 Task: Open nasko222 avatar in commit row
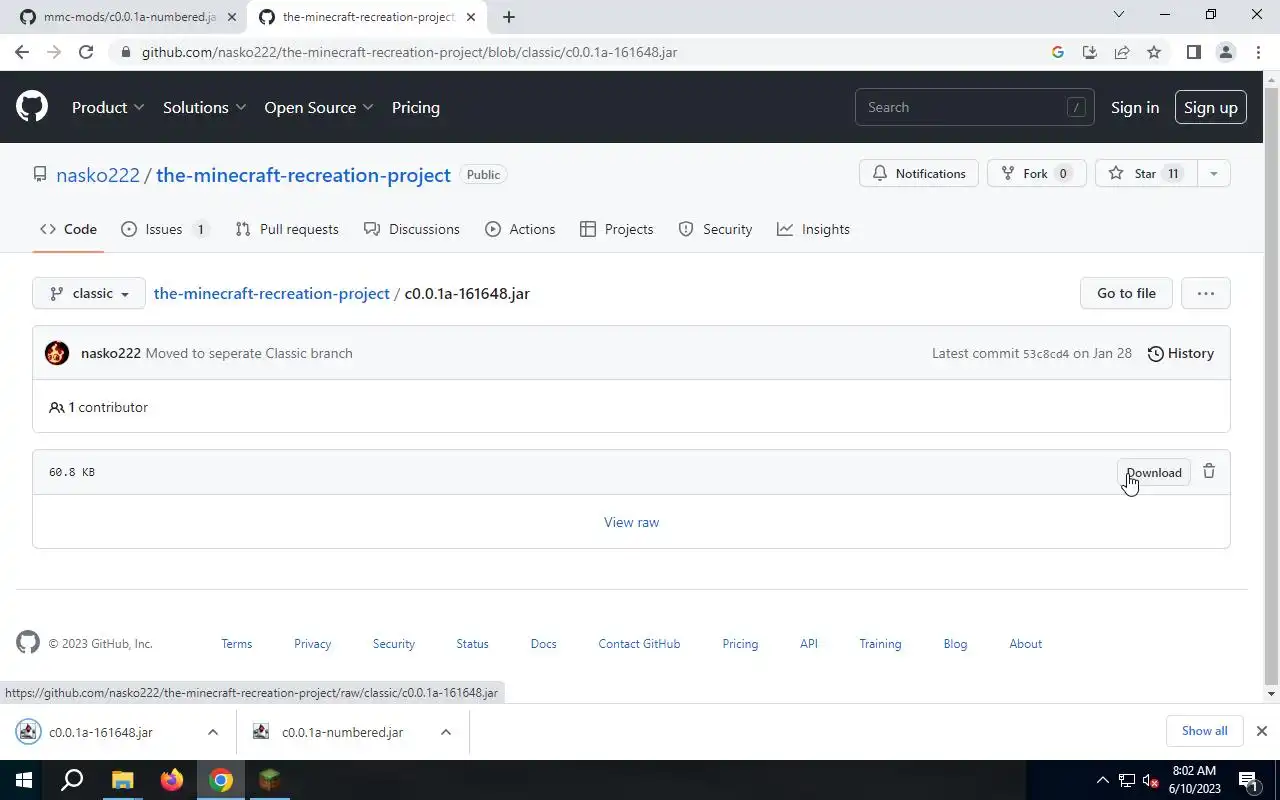(x=57, y=353)
